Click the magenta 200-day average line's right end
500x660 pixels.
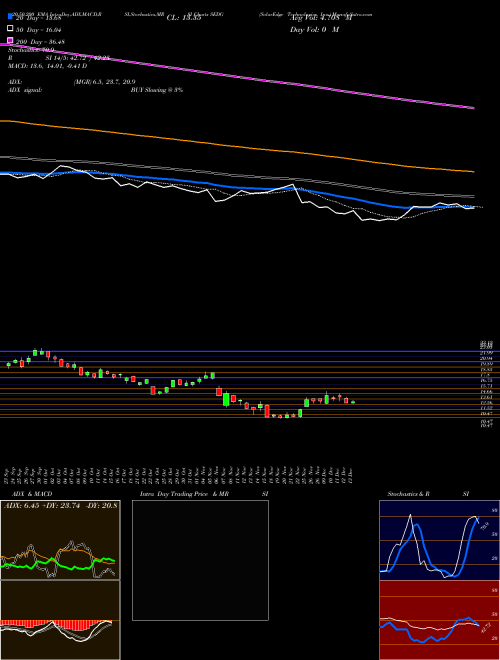click(x=473, y=108)
